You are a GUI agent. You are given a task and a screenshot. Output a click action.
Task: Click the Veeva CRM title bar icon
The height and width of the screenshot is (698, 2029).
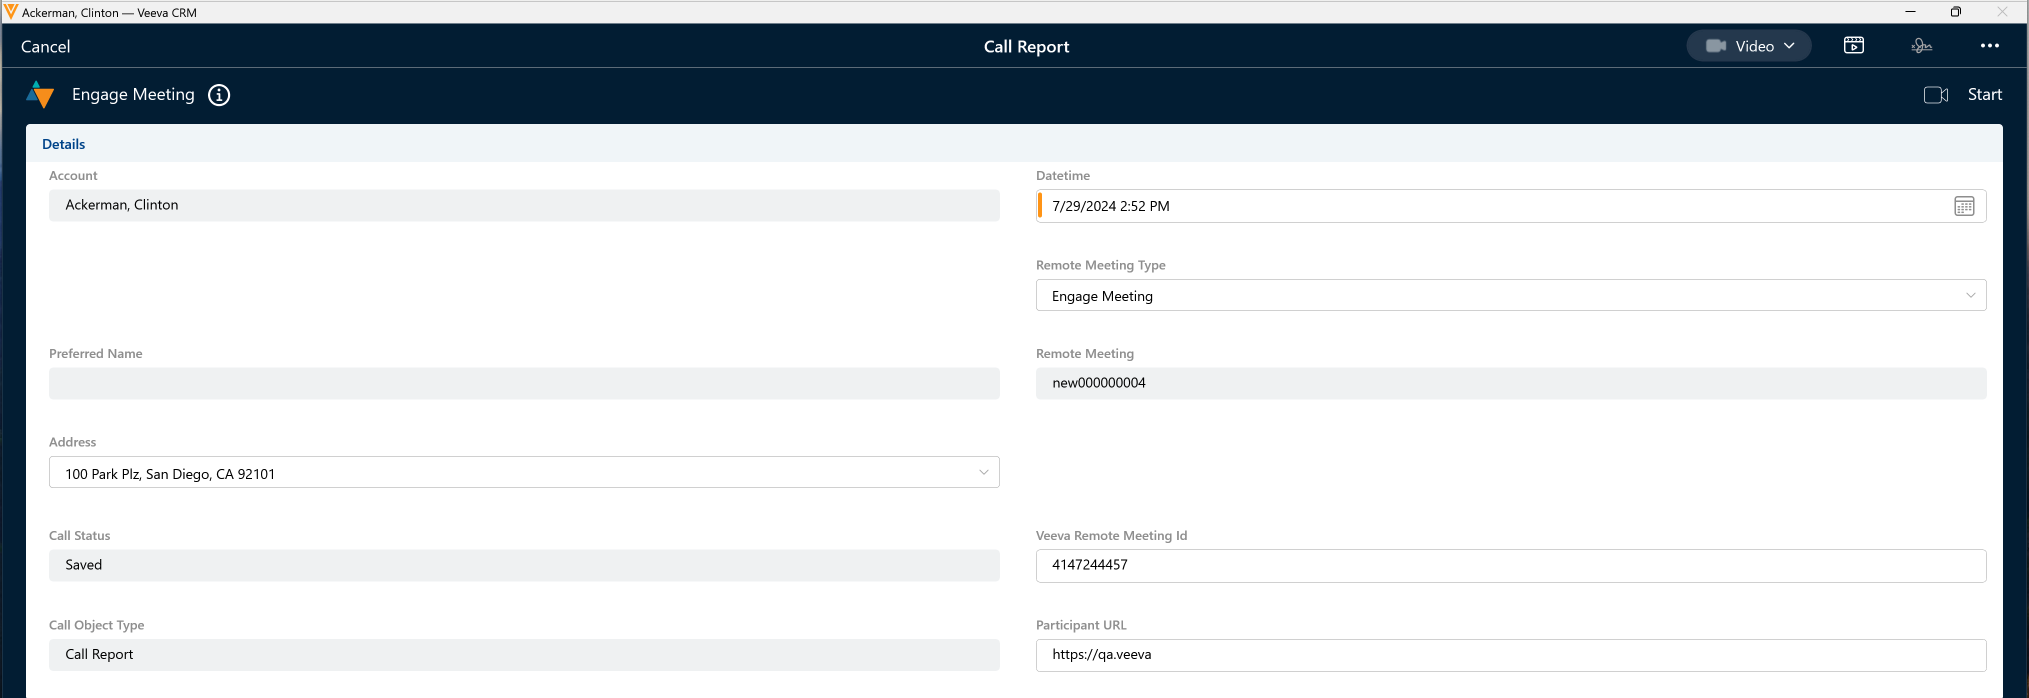click(x=11, y=12)
